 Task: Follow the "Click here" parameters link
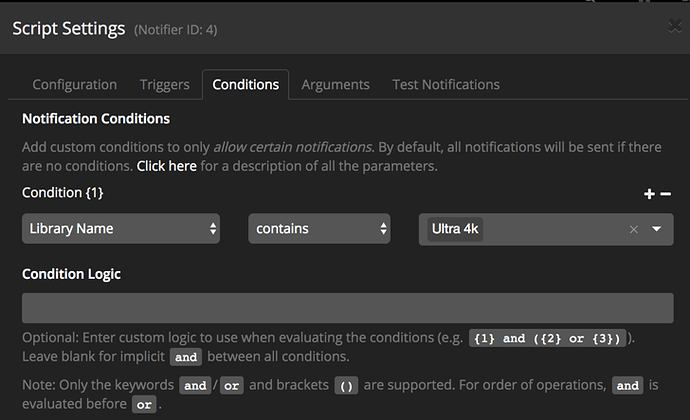click(x=166, y=166)
